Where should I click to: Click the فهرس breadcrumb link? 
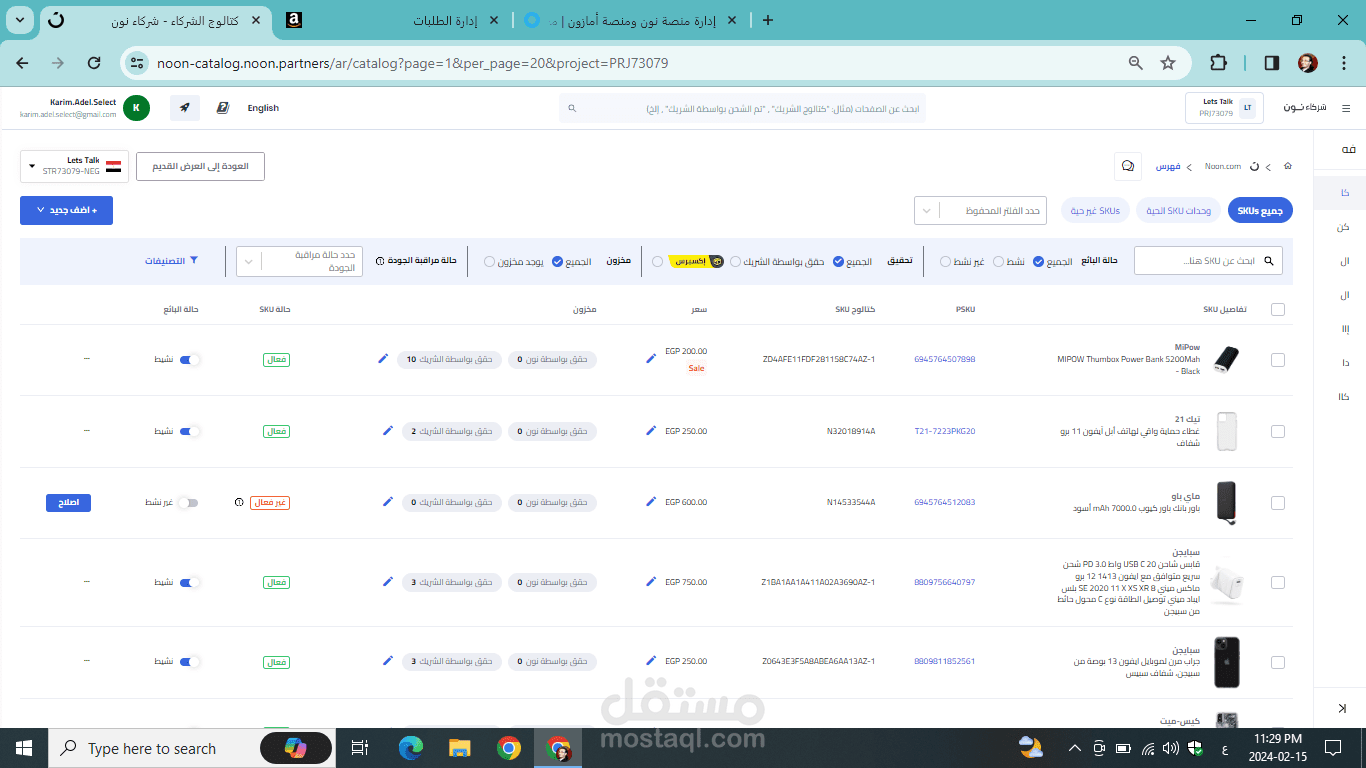click(x=1168, y=166)
